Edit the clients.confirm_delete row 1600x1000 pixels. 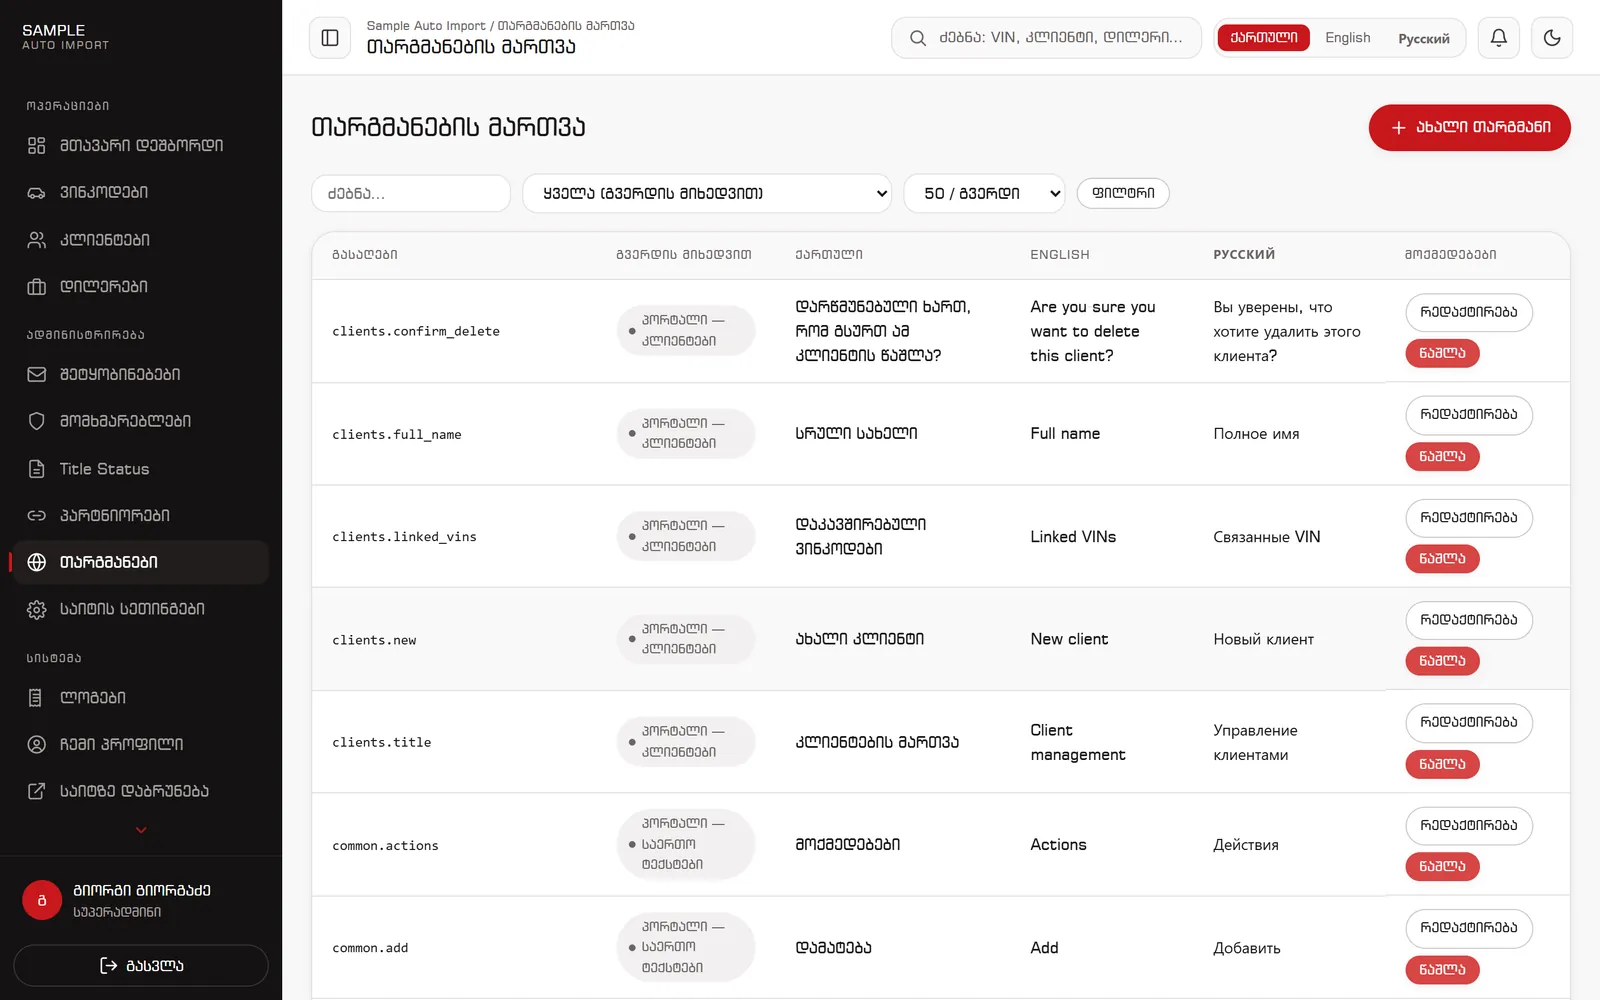[x=1468, y=313]
